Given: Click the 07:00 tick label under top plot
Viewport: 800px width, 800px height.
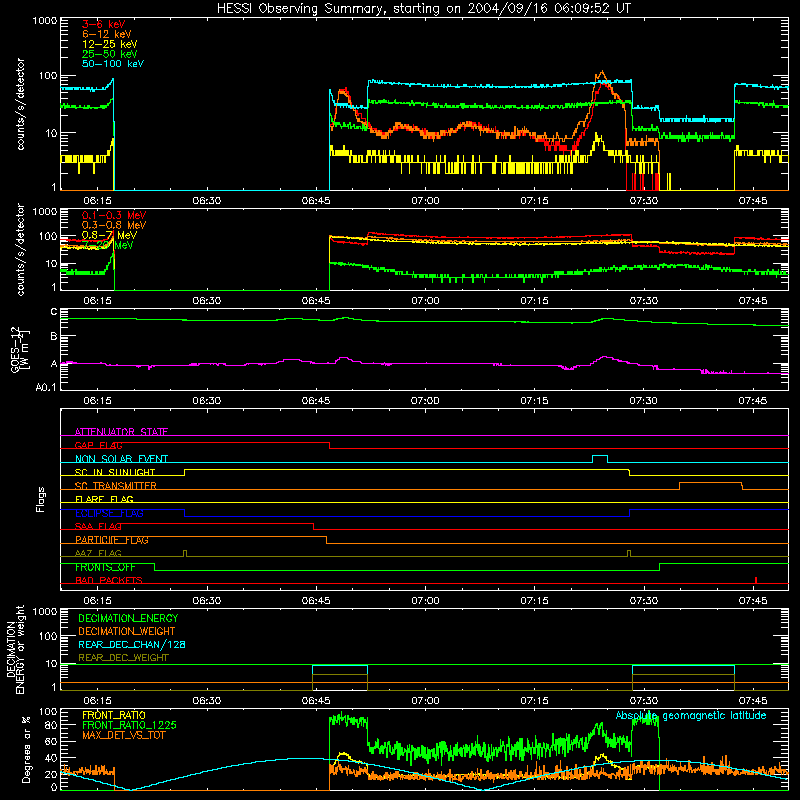Looking at the screenshot, I should point(425,201).
